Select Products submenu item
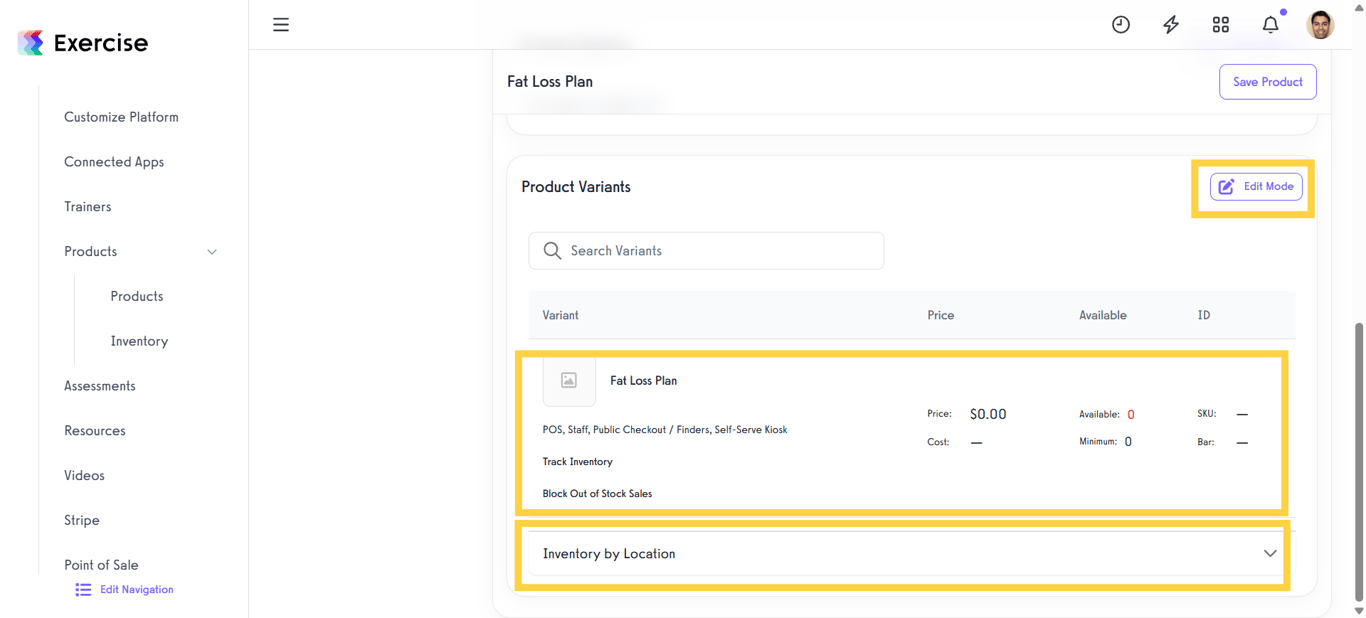1366x618 pixels. (x=137, y=296)
